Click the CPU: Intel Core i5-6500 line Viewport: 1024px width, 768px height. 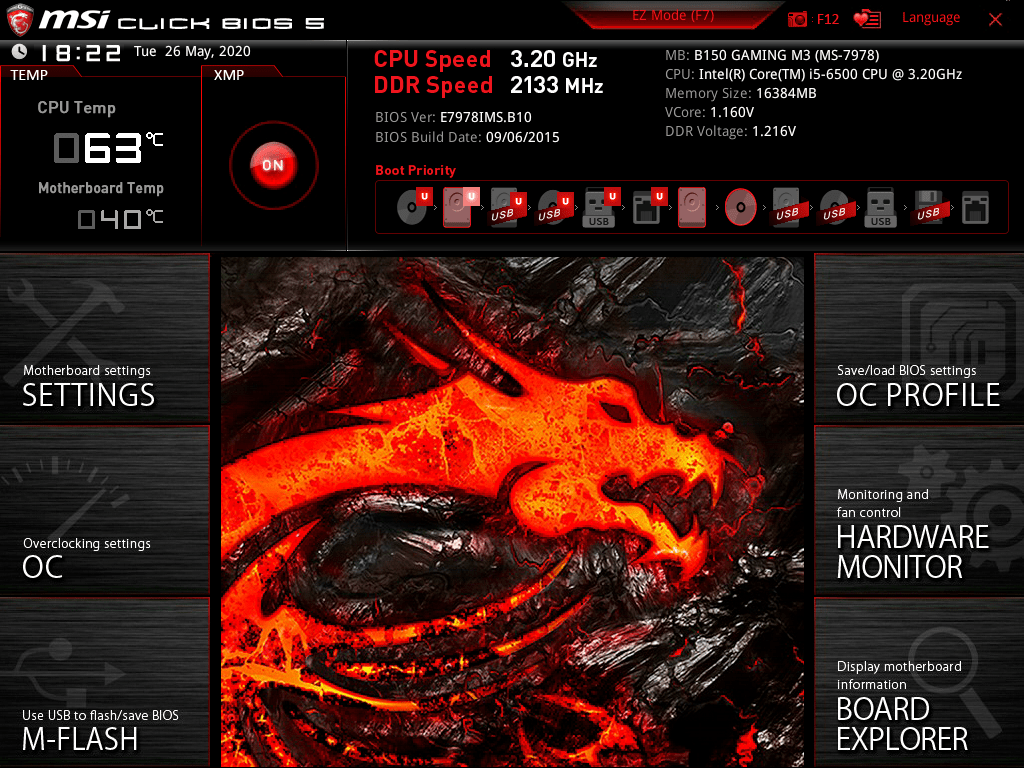tap(814, 74)
